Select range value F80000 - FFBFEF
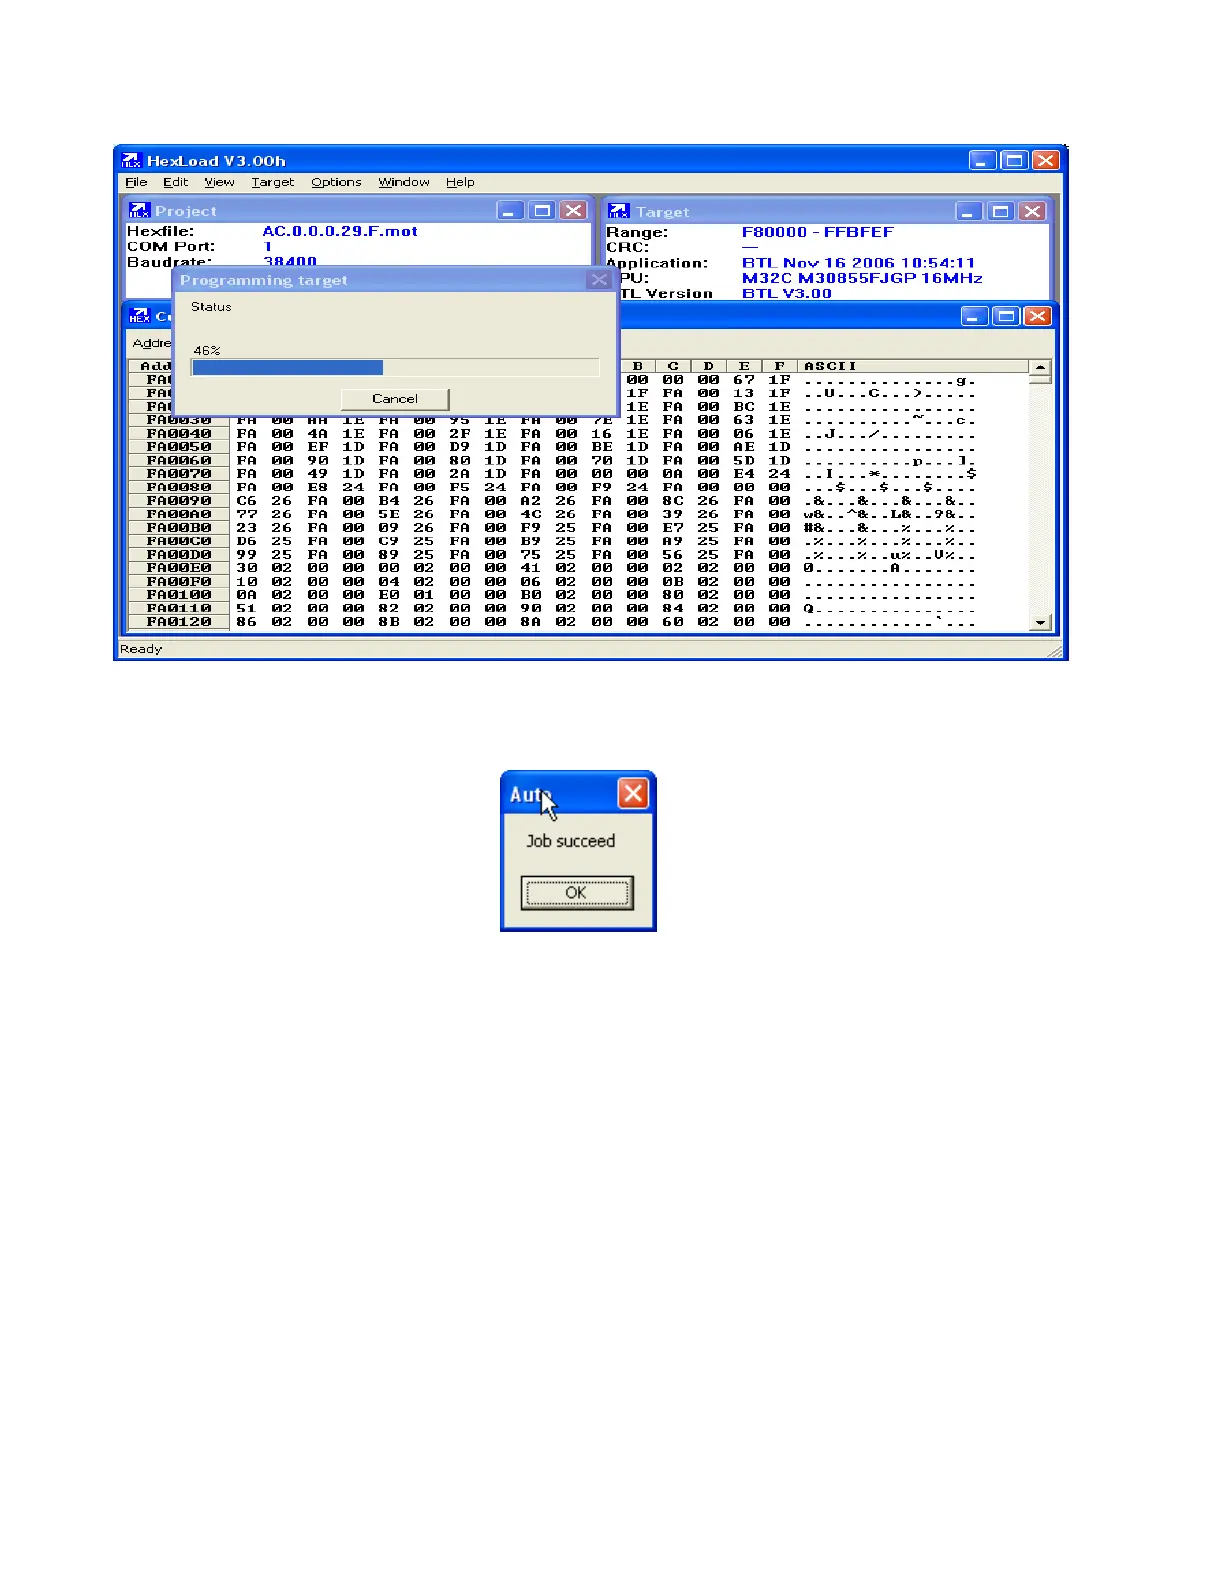The width and height of the screenshot is (1224, 1584). (817, 232)
